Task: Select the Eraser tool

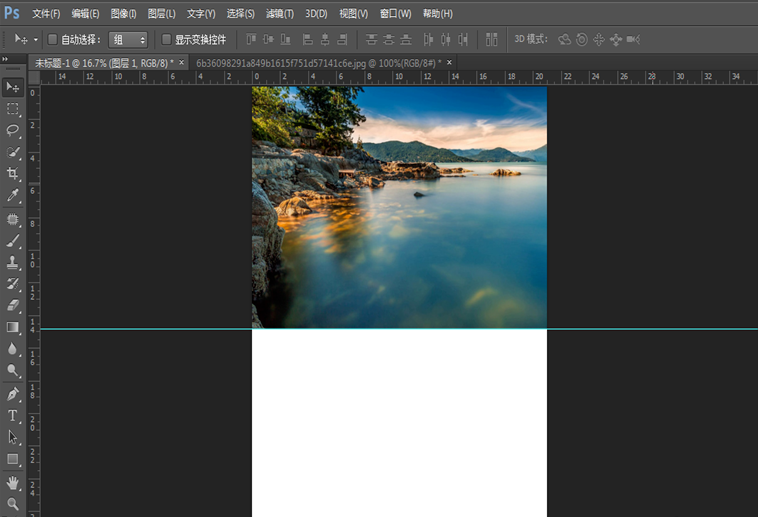Action: point(13,305)
